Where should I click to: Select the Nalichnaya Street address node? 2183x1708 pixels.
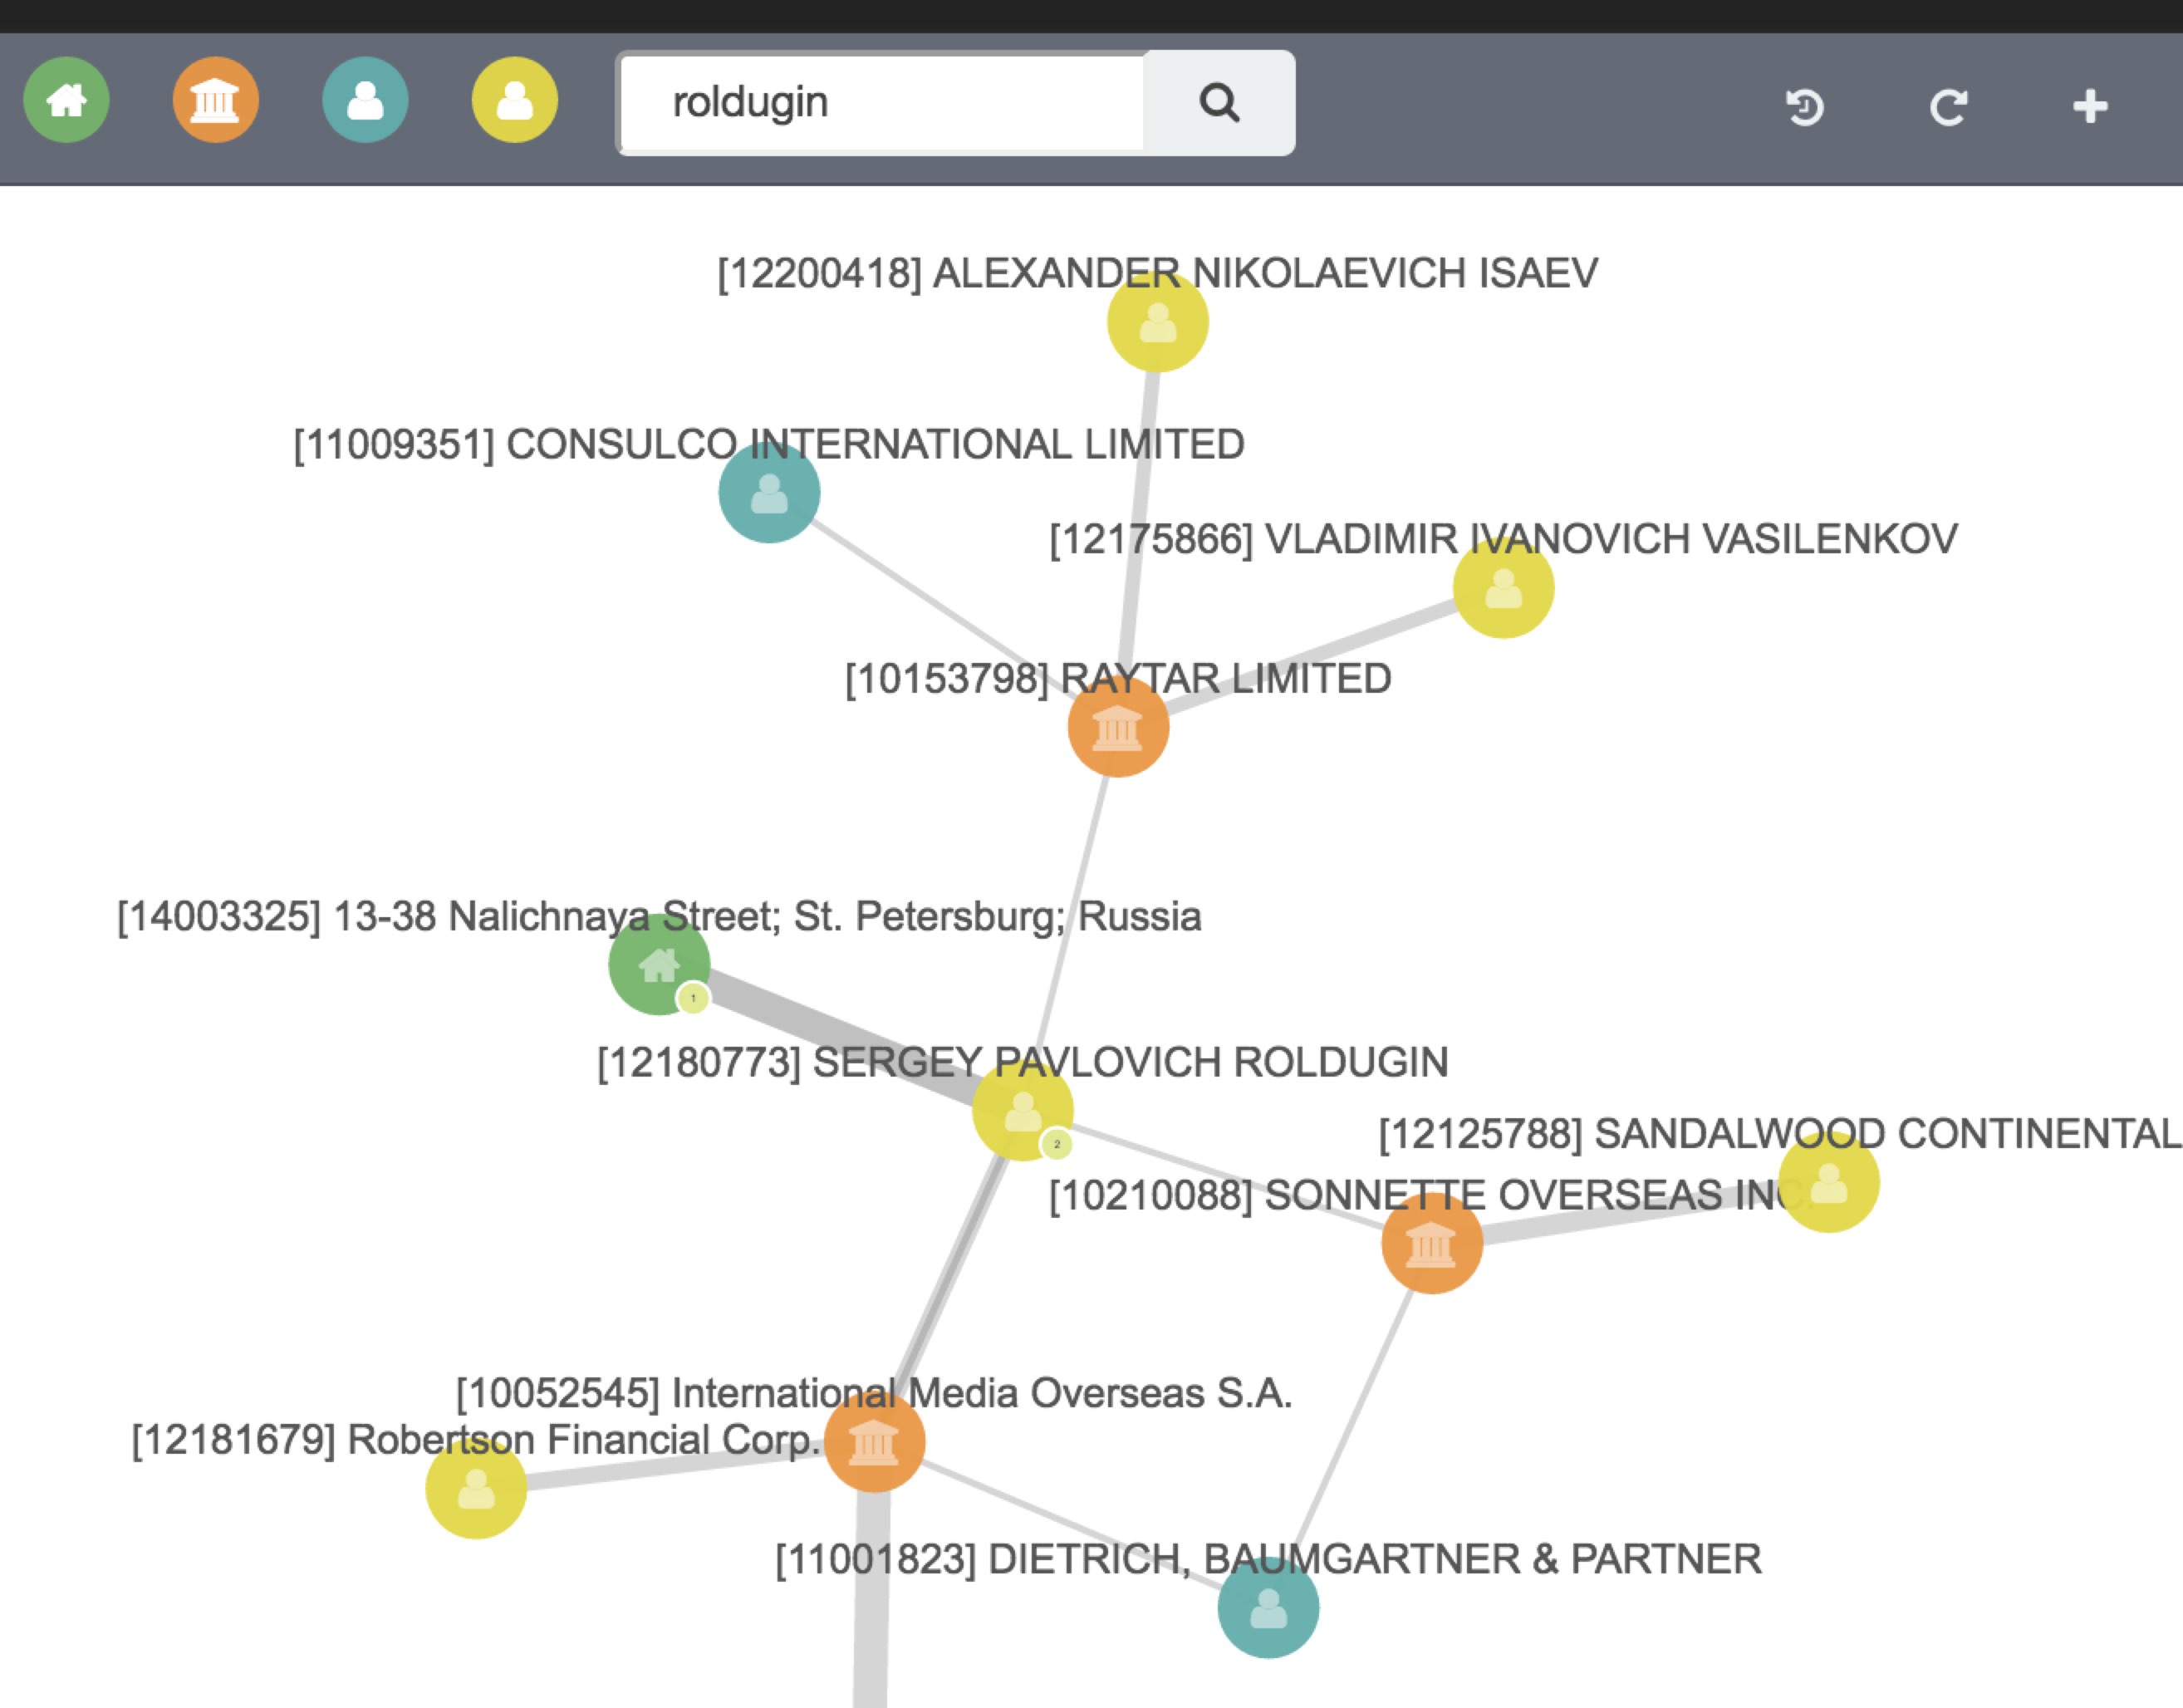tap(659, 964)
